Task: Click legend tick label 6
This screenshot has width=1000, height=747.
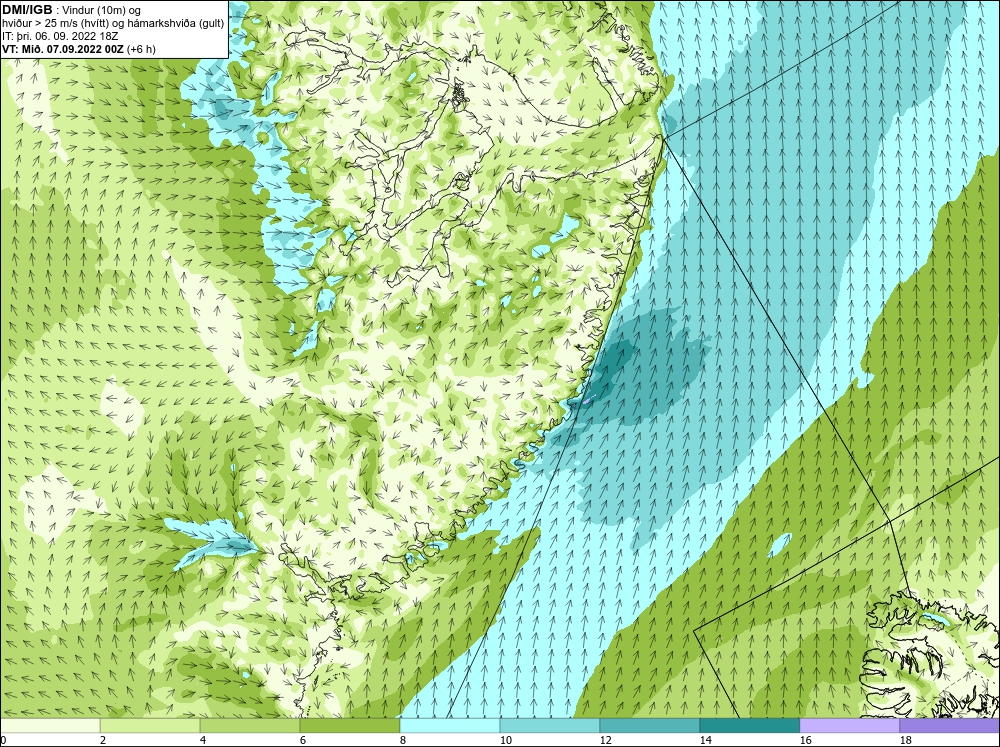Action: tap(303, 740)
